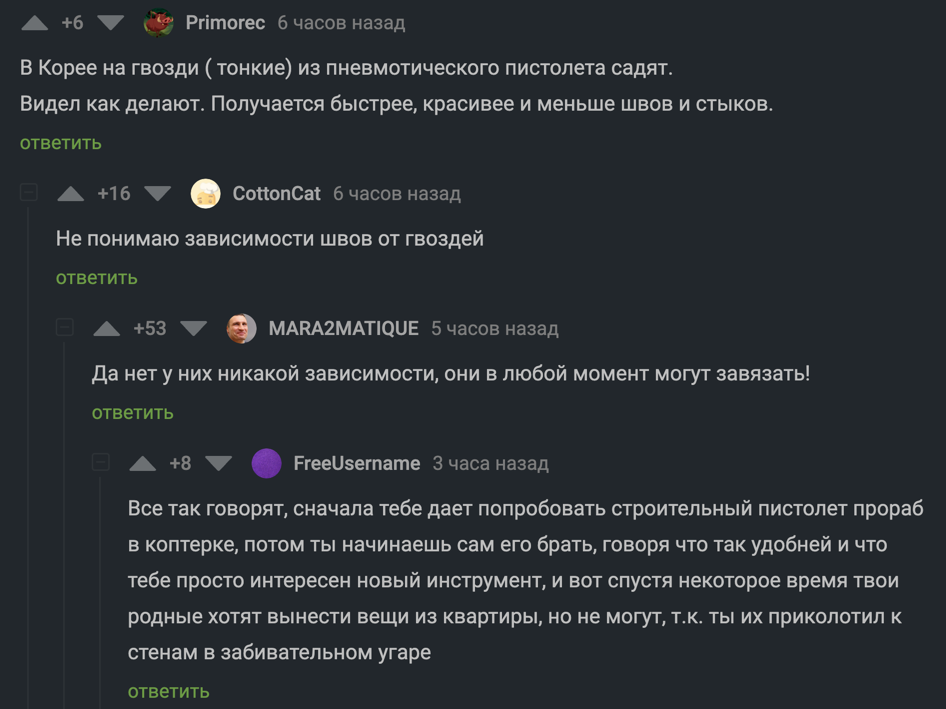Downvote MARA2MATIQUE's comment

tap(194, 329)
